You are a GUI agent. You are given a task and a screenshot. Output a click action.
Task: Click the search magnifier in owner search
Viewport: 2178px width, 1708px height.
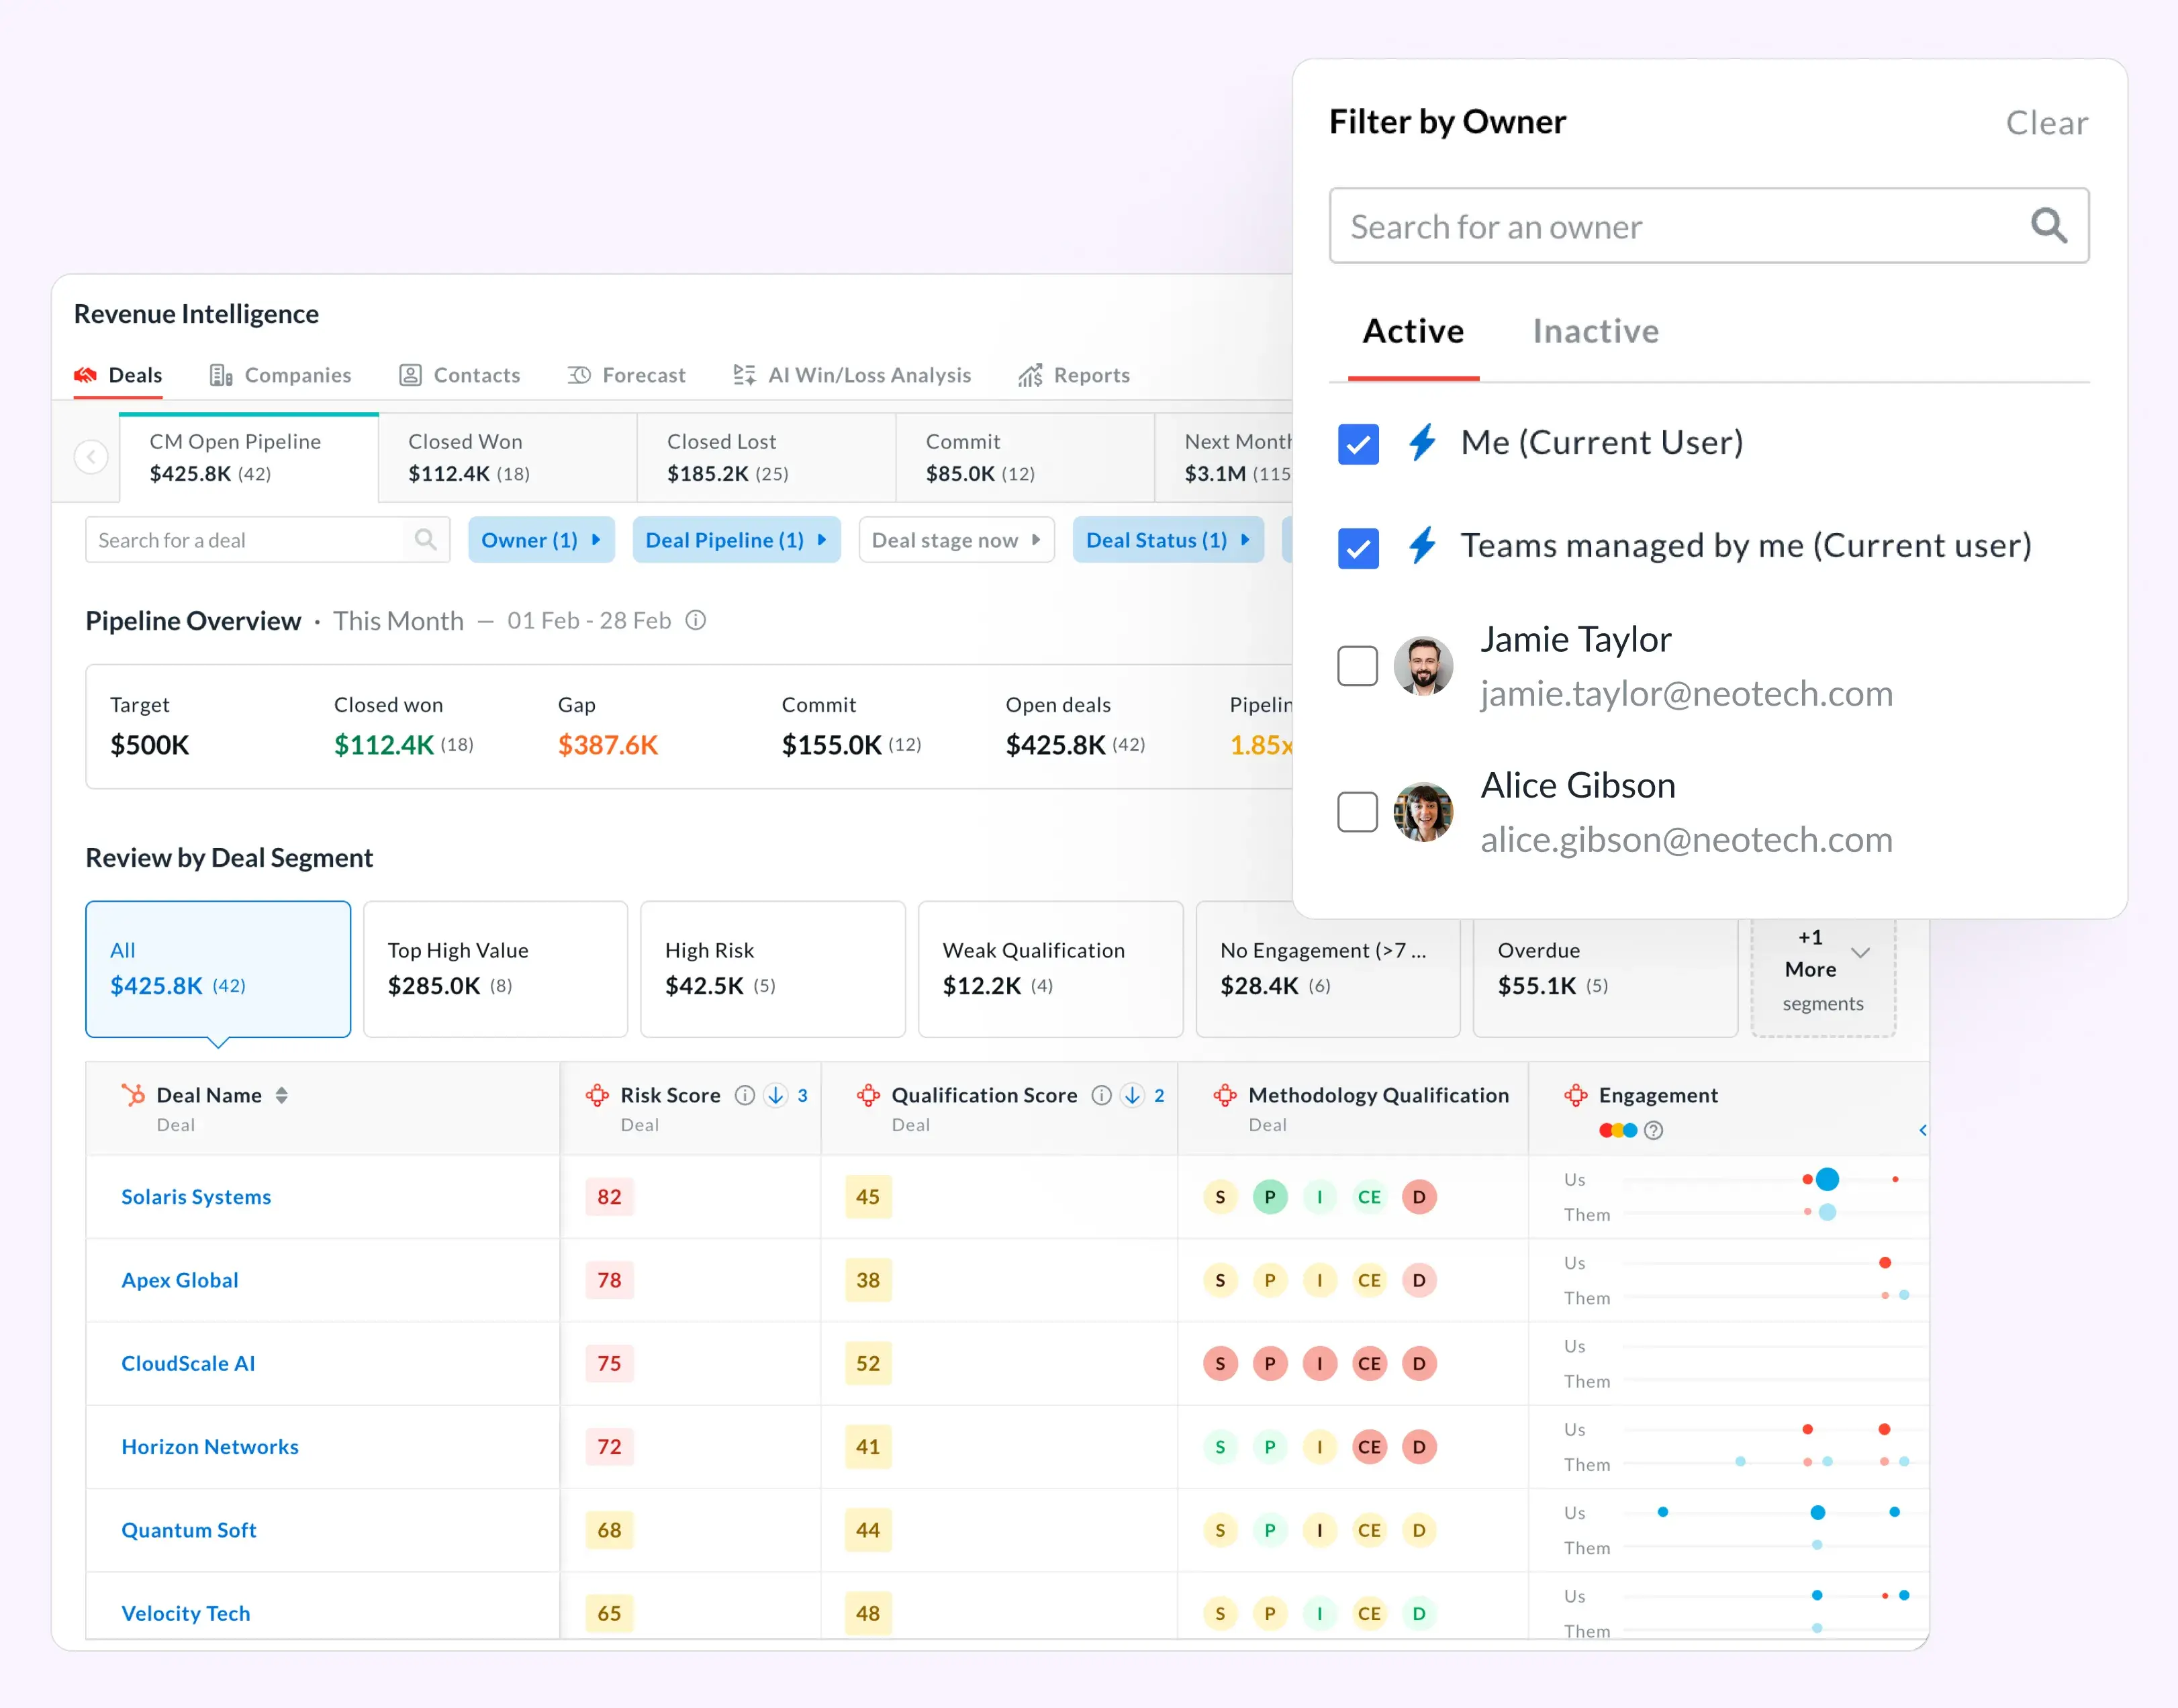tap(2049, 226)
